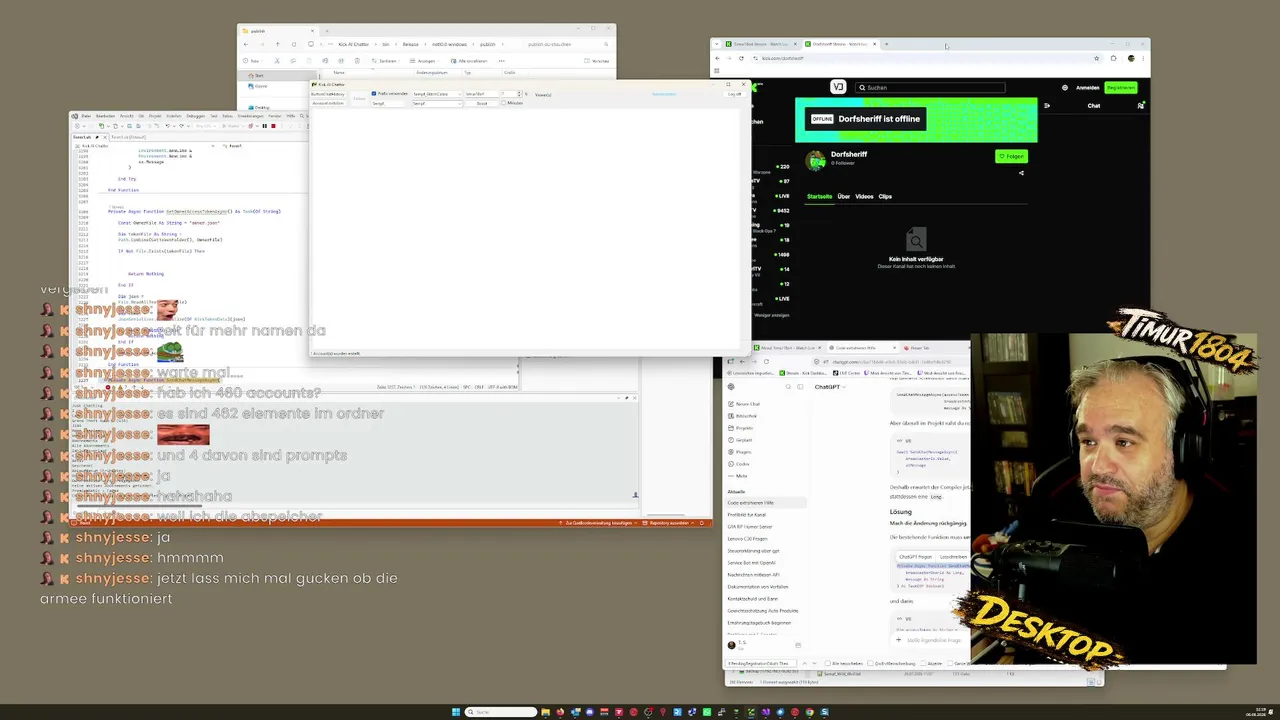Open WhatsApp from the Windows taskbar
The height and width of the screenshot is (720, 1280).
point(707,712)
